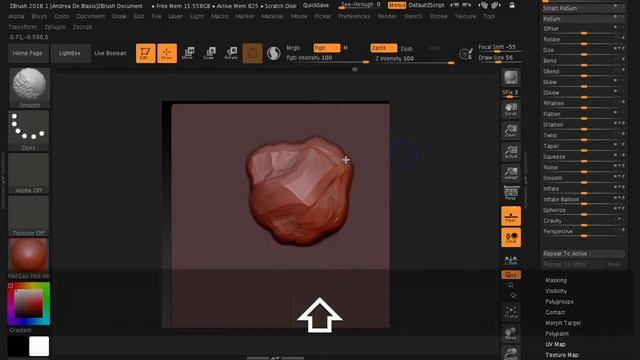Adjust the Draw Size slider
Viewport: 640px width, 360px height.
(x=499, y=59)
